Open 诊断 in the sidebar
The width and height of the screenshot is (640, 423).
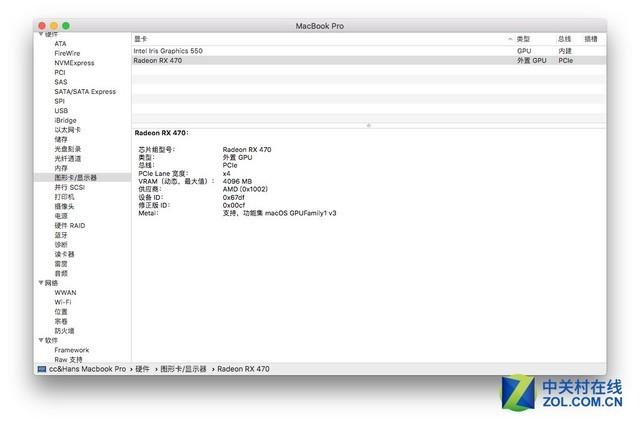[x=61, y=245]
